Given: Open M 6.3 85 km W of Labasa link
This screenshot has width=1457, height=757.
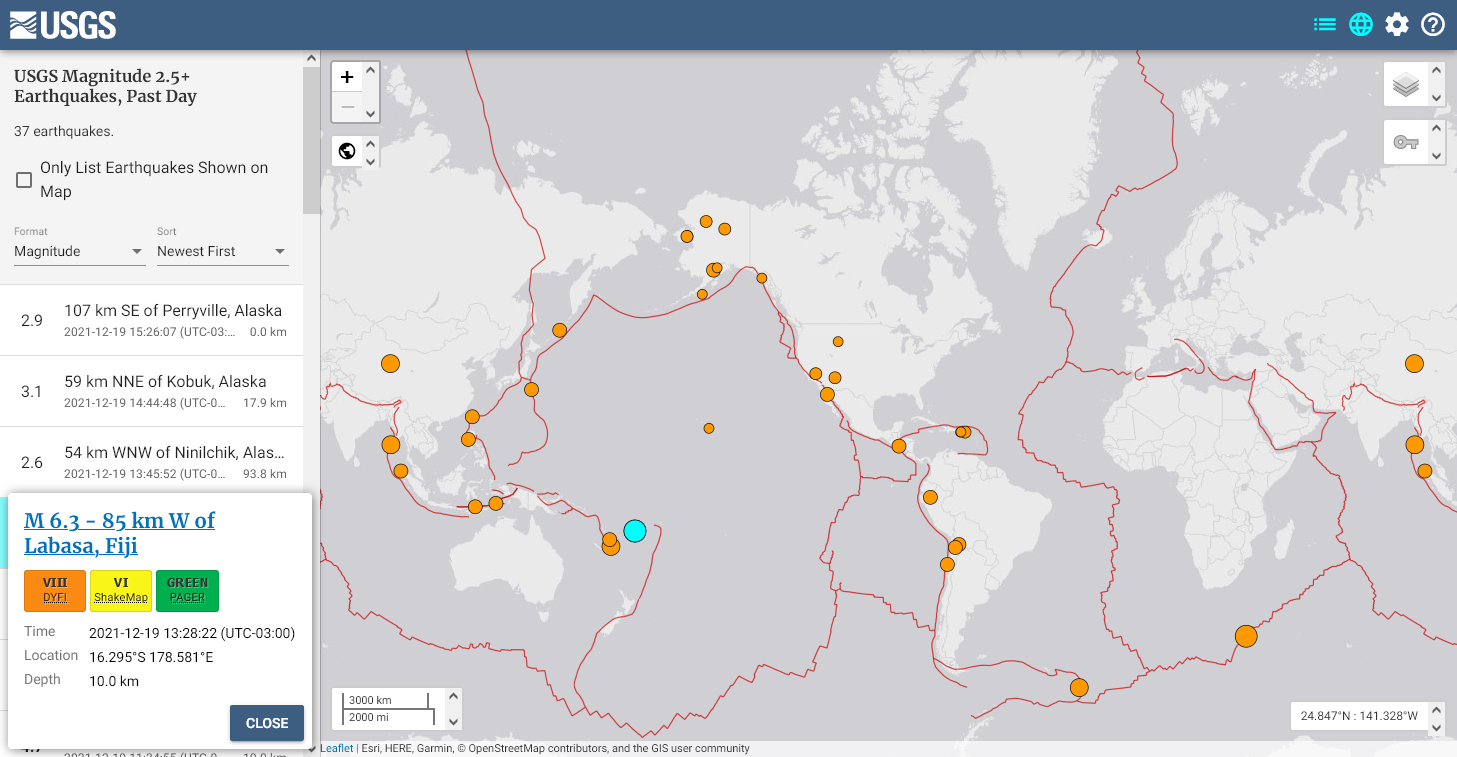Looking at the screenshot, I should [x=119, y=533].
